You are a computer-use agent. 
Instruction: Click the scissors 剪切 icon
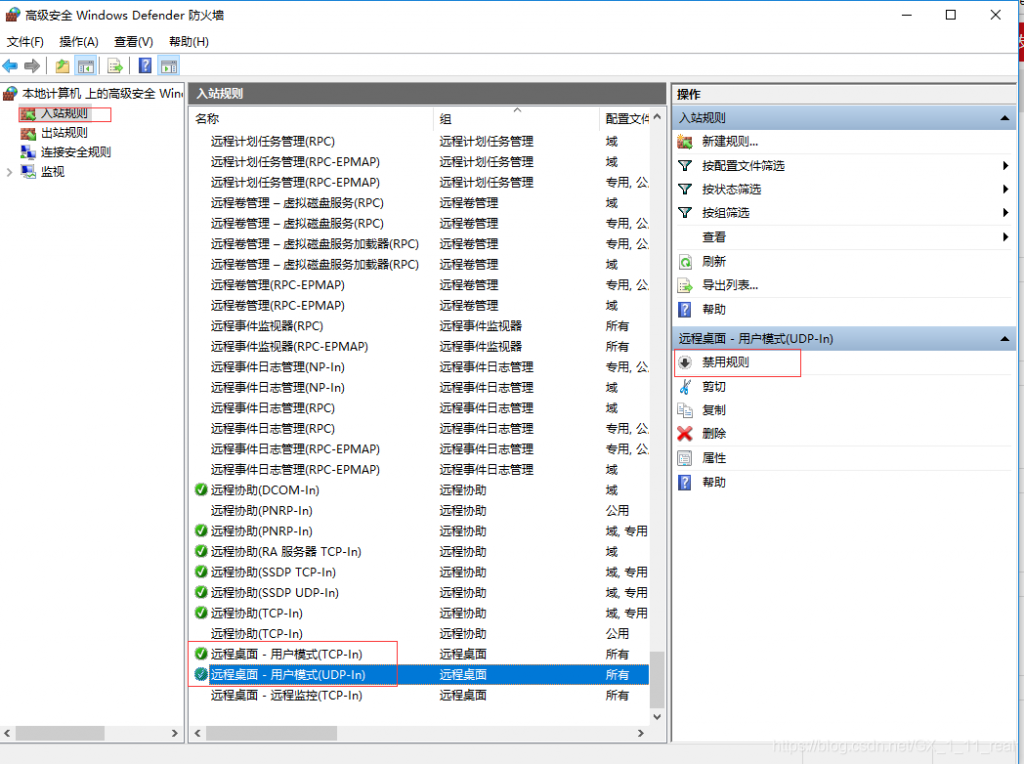coord(685,387)
